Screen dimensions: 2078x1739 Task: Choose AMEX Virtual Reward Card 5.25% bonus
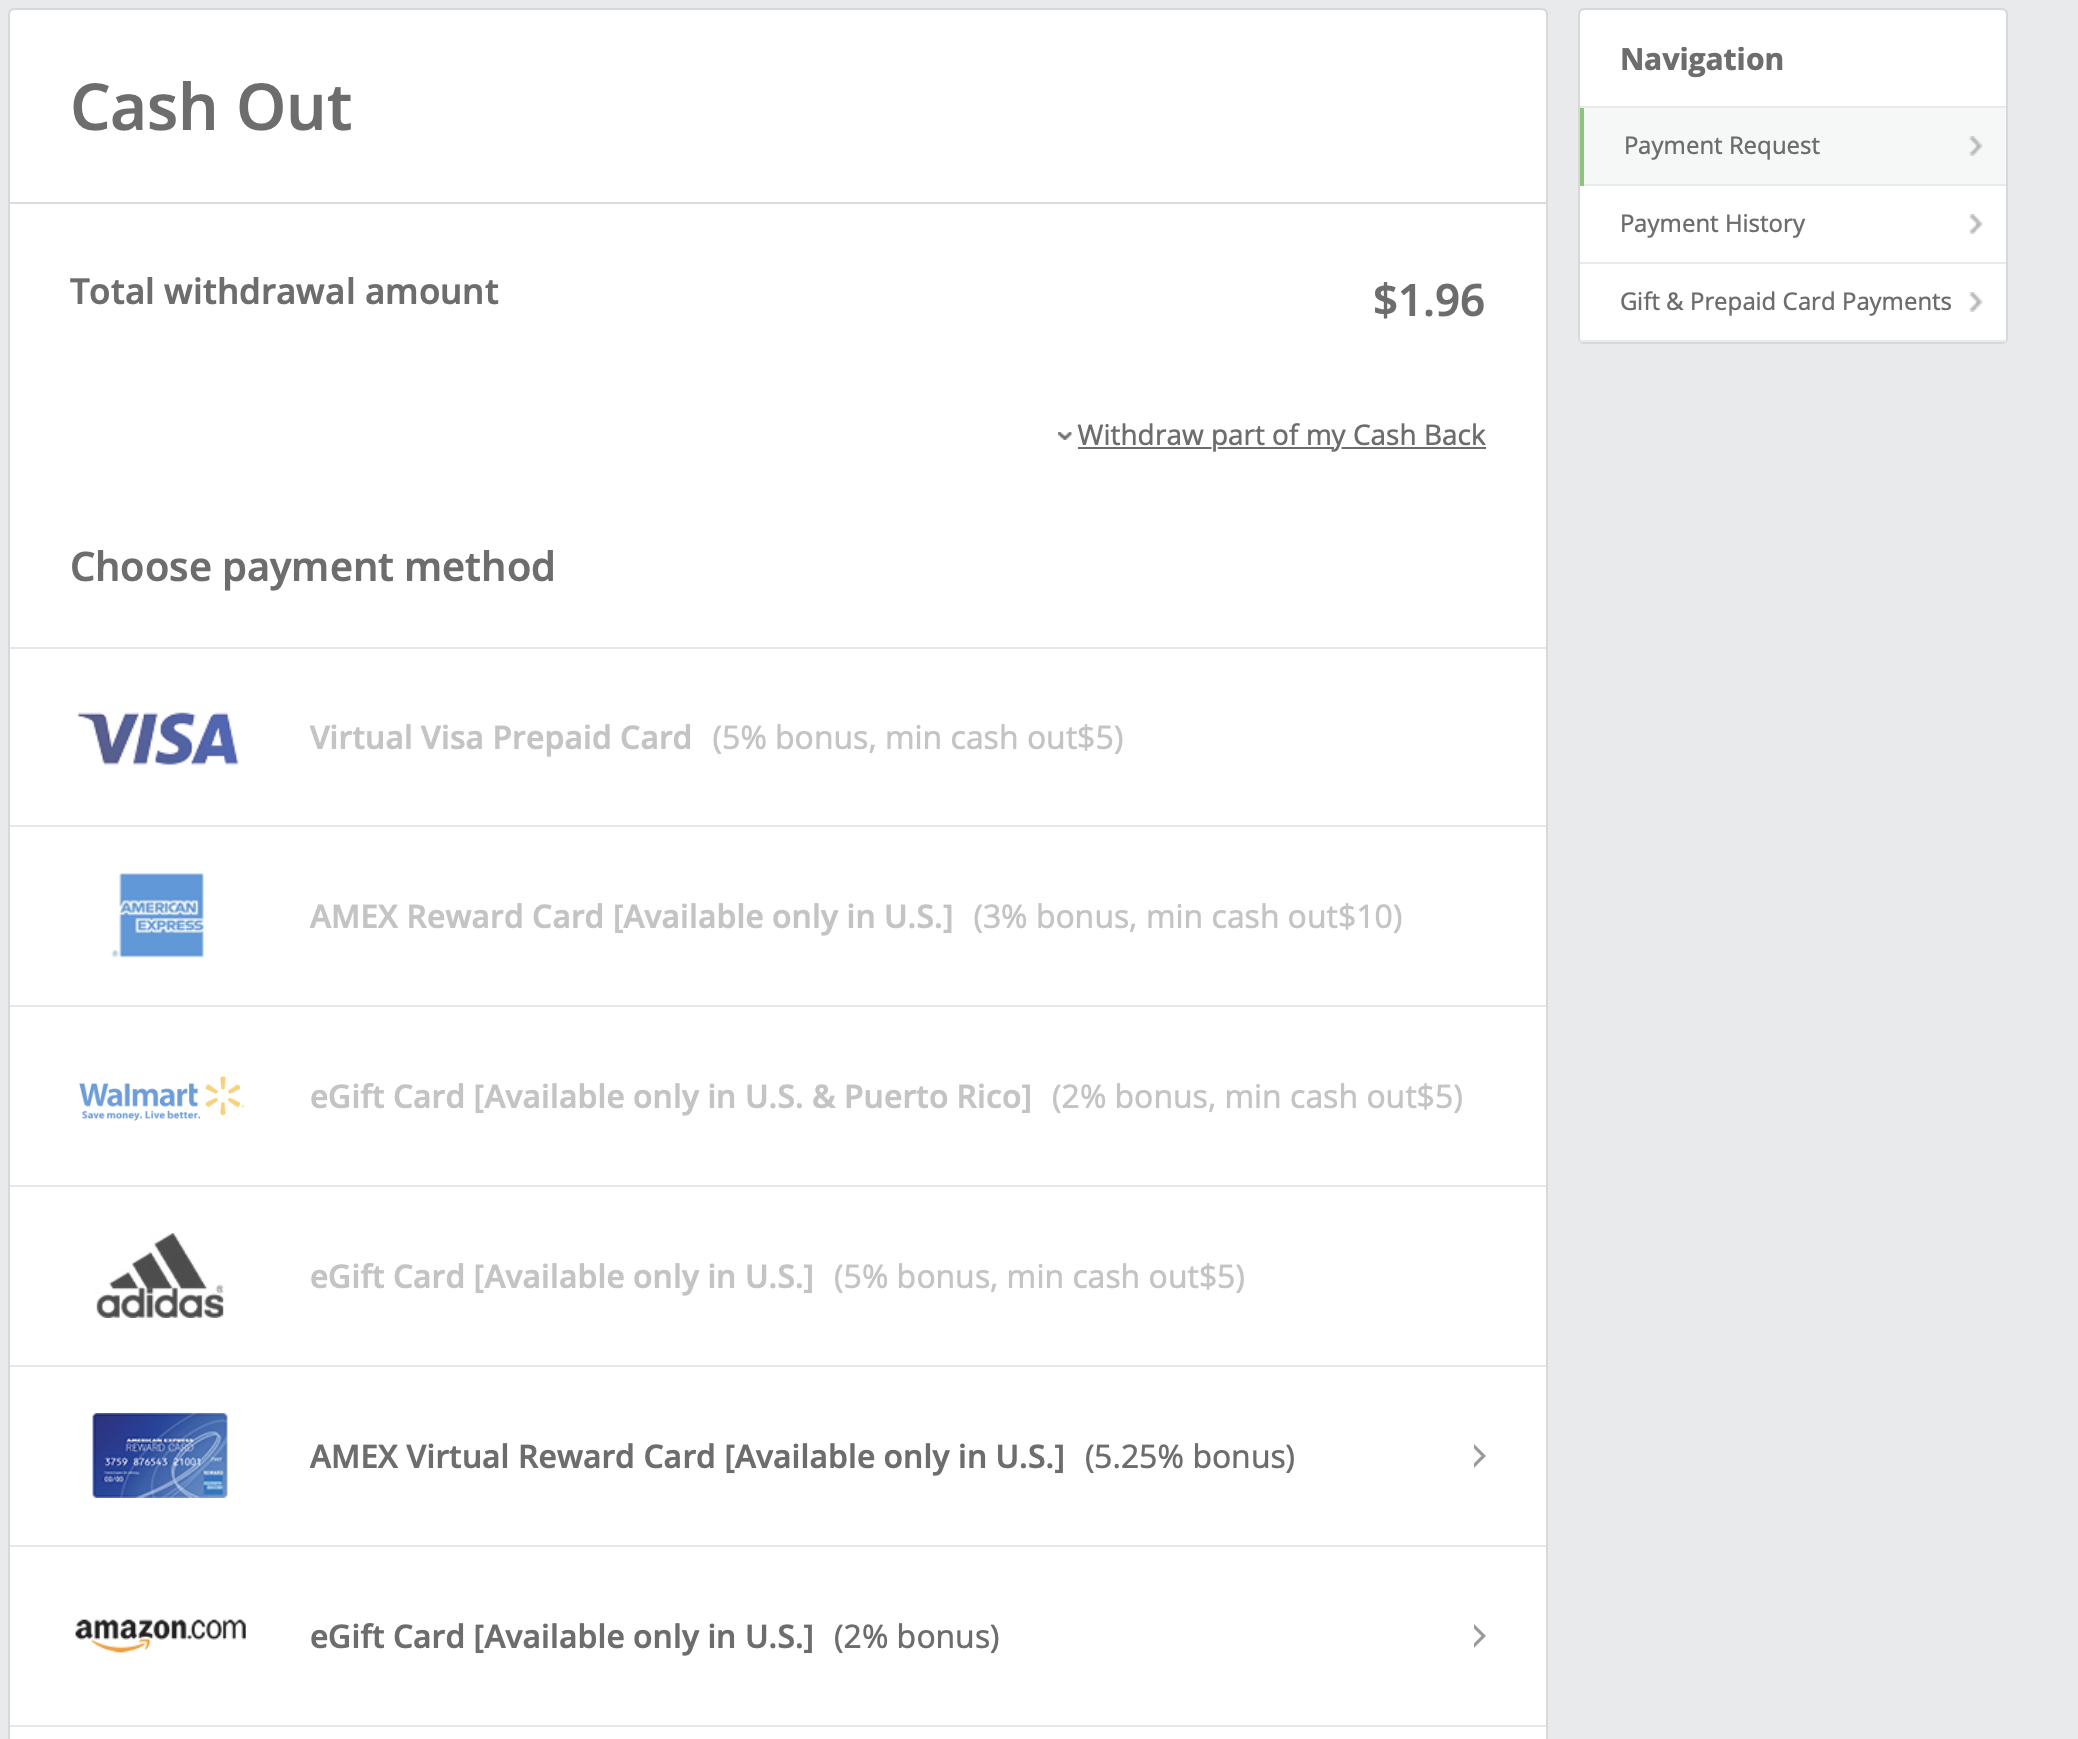778,1457
